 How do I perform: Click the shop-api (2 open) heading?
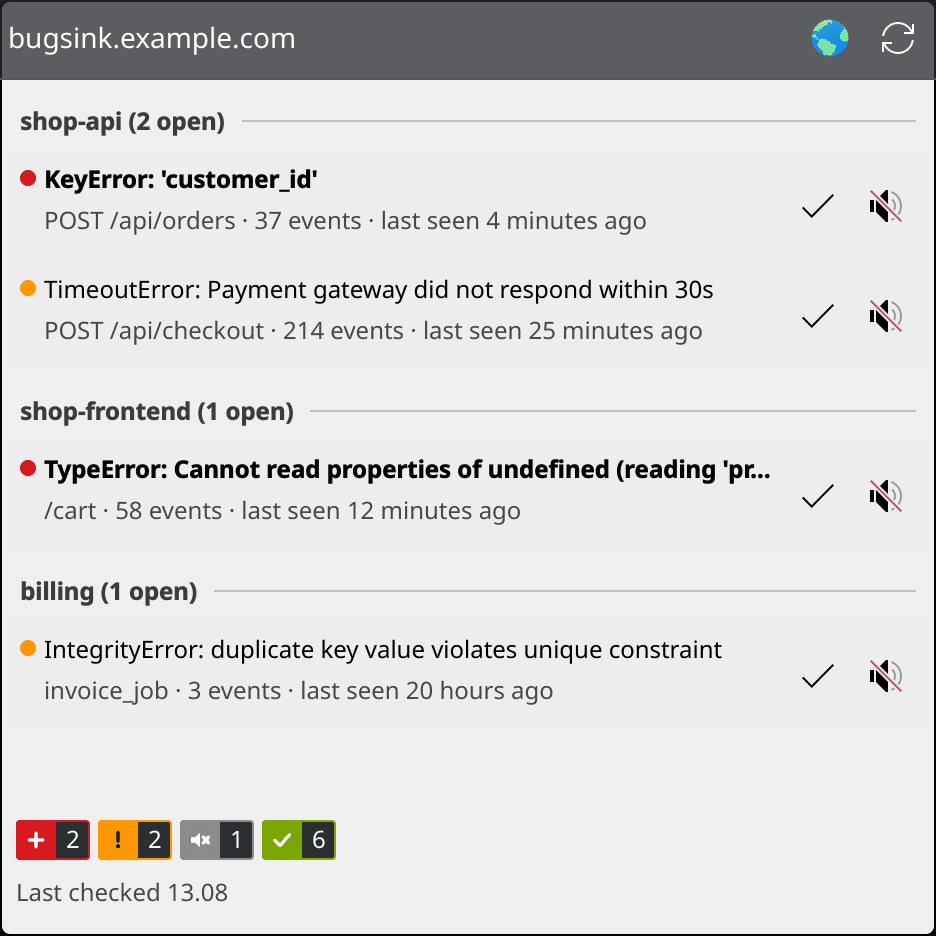[122, 121]
